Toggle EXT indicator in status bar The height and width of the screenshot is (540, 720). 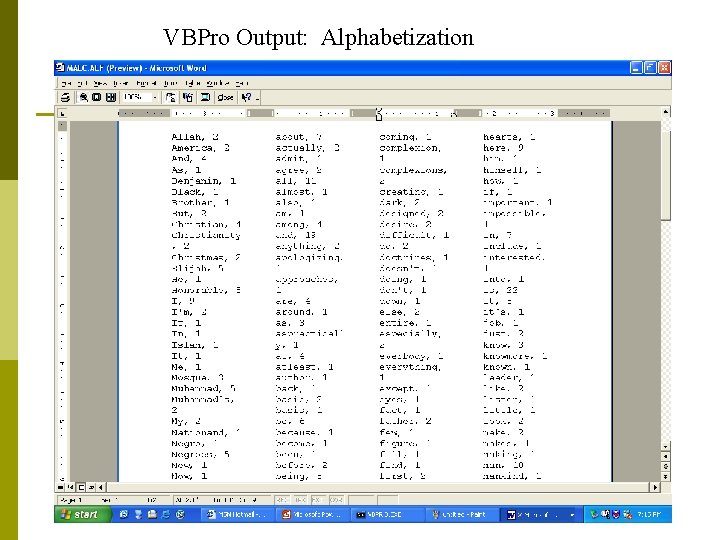(317, 500)
